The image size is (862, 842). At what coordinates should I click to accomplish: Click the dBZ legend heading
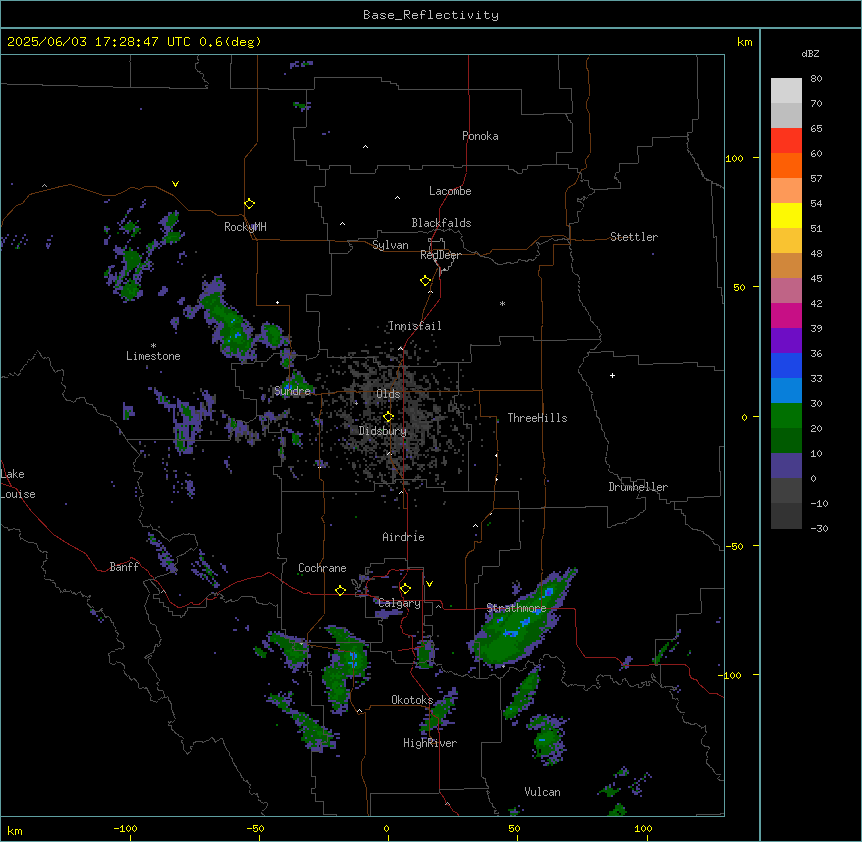tap(810, 54)
